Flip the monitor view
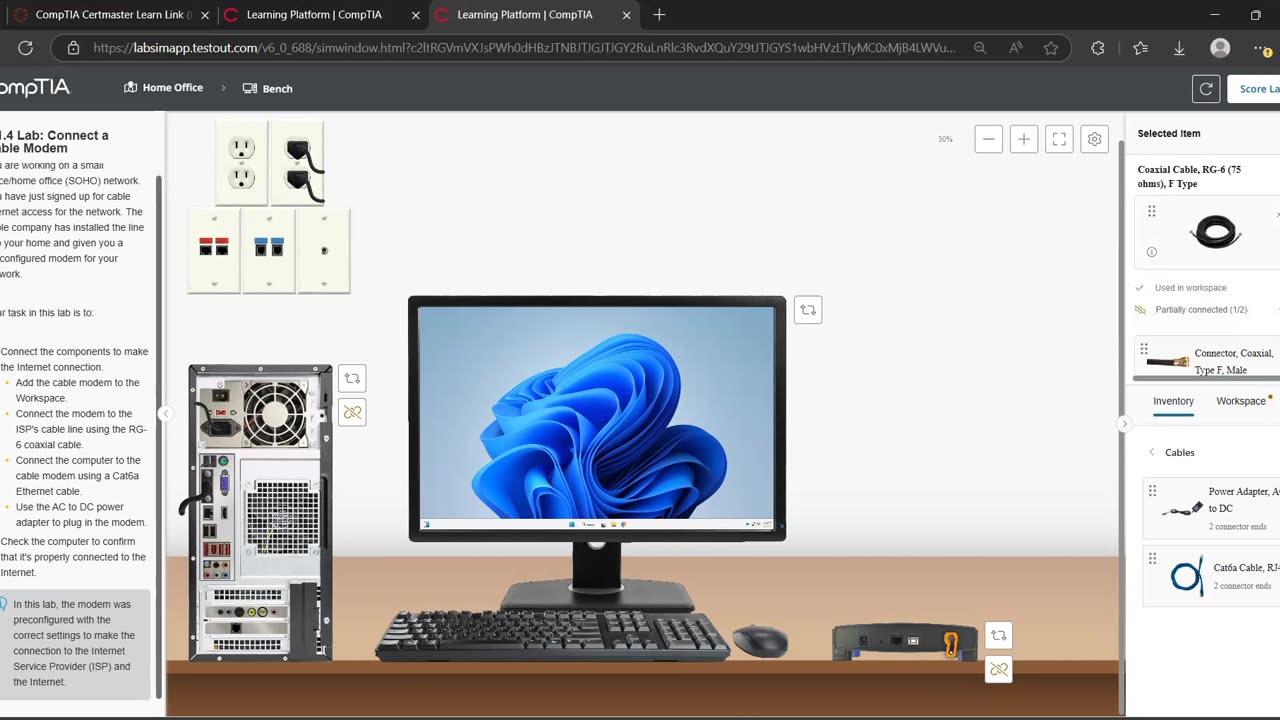 pyautogui.click(x=808, y=310)
